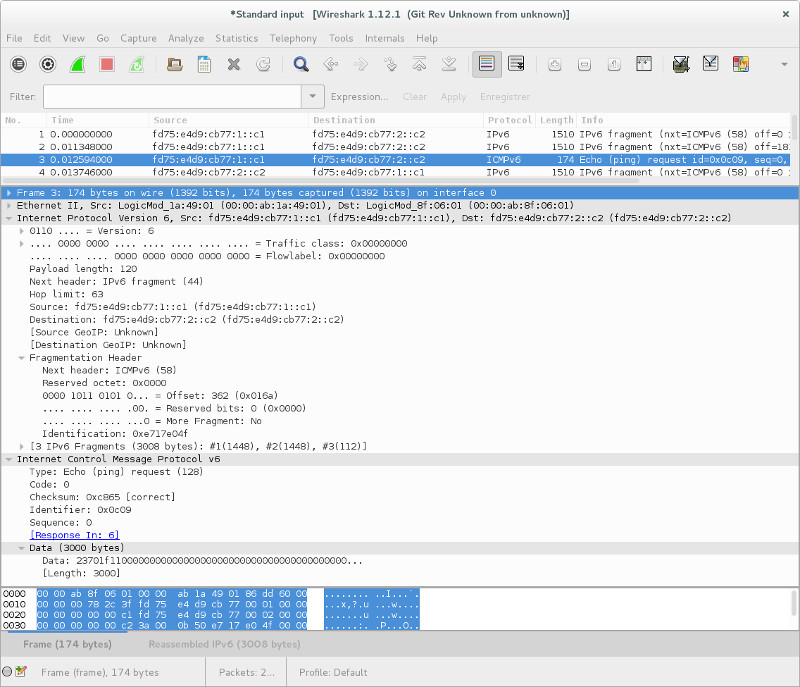The width and height of the screenshot is (800, 687).
Task: Go forward in packet history
Action: [360, 64]
